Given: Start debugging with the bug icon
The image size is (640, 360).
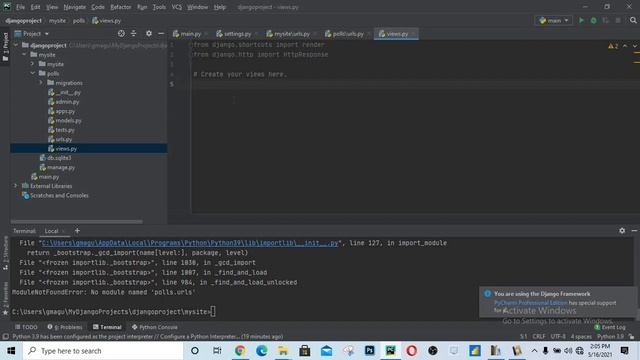Looking at the screenshot, I should click(x=593, y=20).
